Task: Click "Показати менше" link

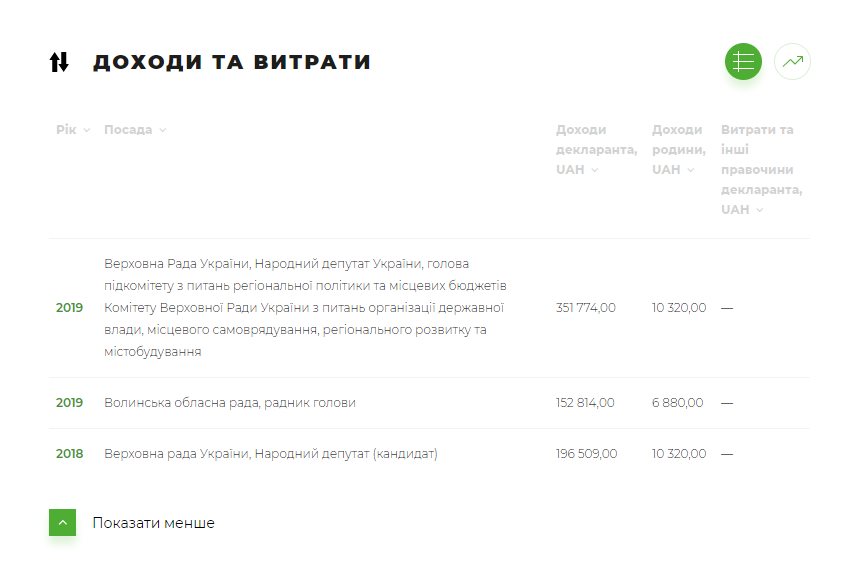Action: point(153,523)
